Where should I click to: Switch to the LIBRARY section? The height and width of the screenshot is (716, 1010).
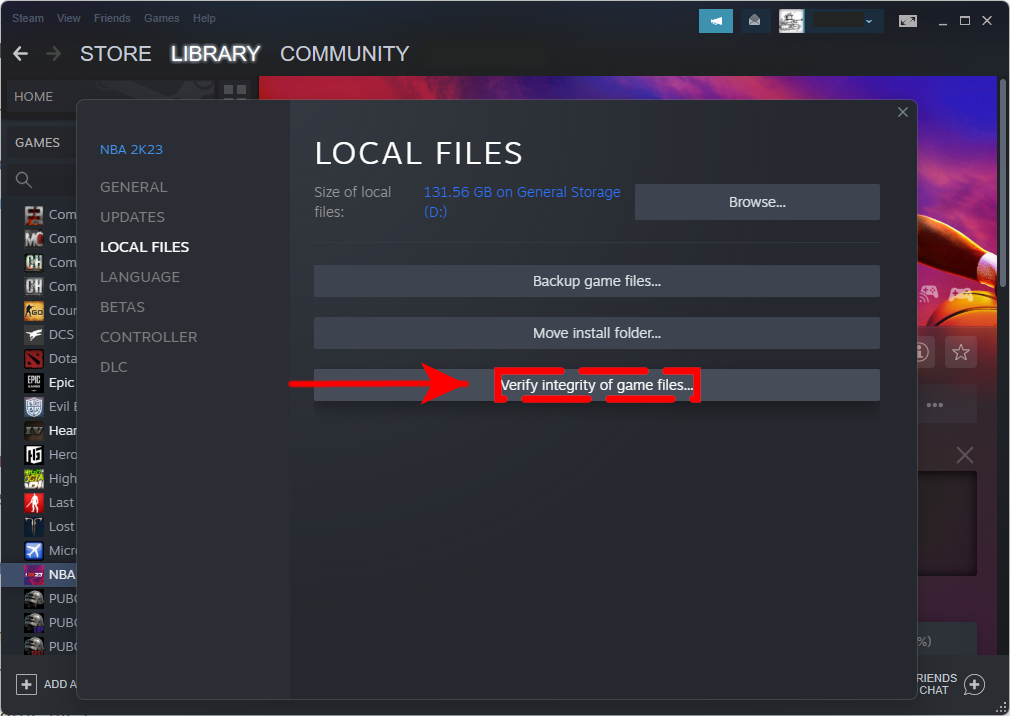coord(215,53)
